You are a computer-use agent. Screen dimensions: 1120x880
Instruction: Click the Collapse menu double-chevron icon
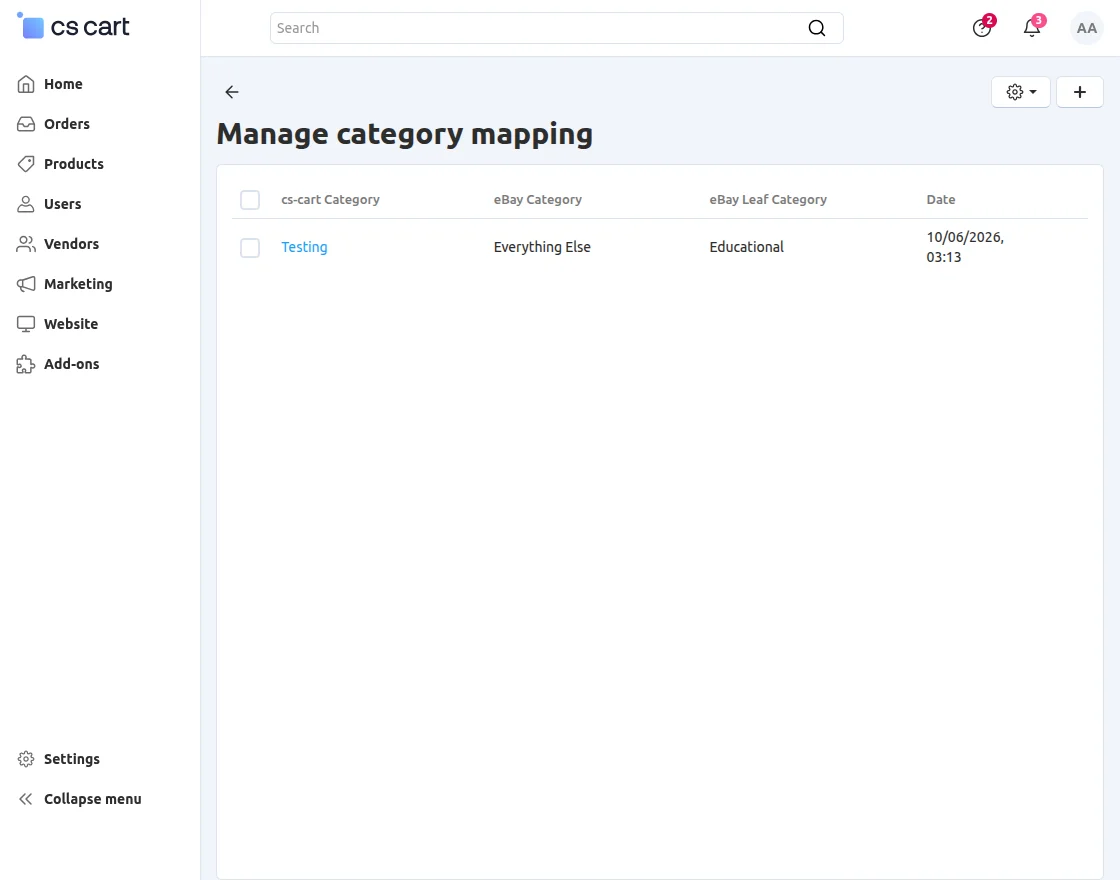pyautogui.click(x=26, y=799)
